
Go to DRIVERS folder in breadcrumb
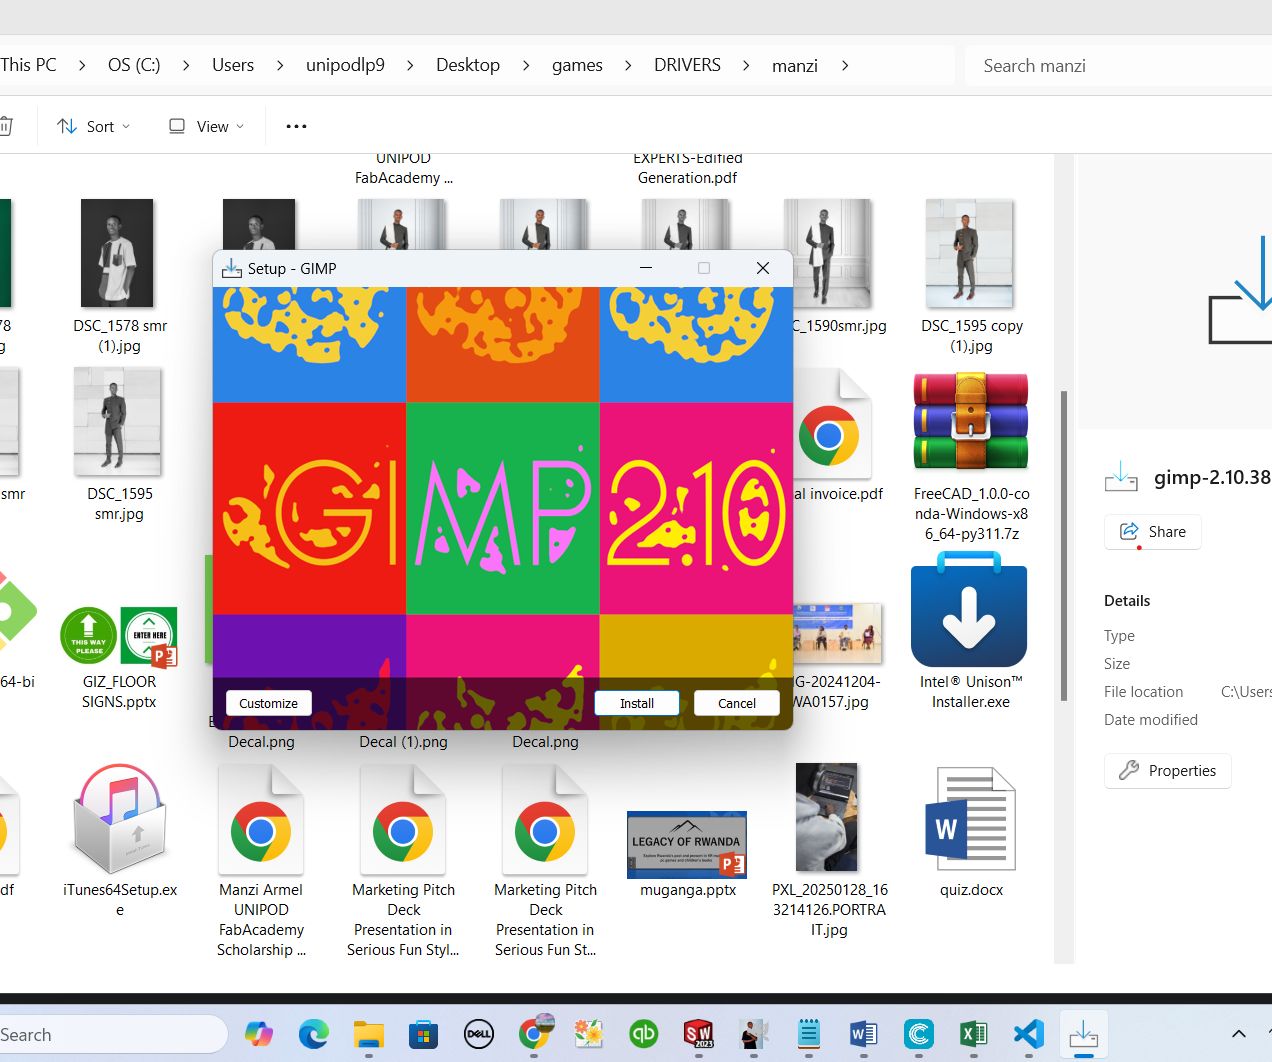[x=687, y=65]
